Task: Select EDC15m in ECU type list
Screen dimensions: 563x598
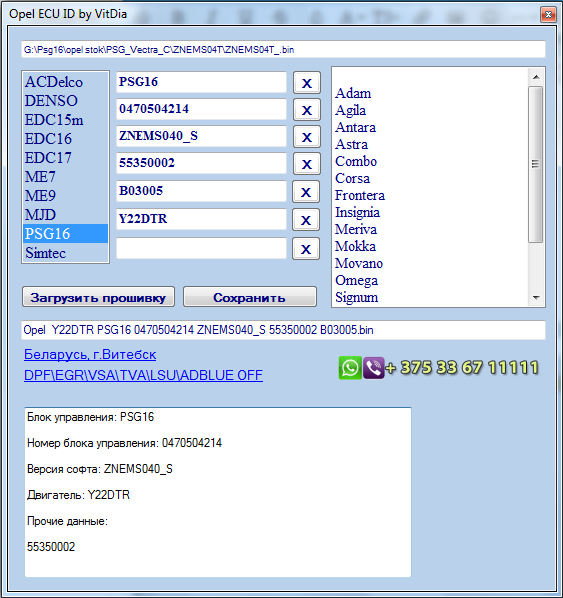Action: pyautogui.click(x=65, y=120)
